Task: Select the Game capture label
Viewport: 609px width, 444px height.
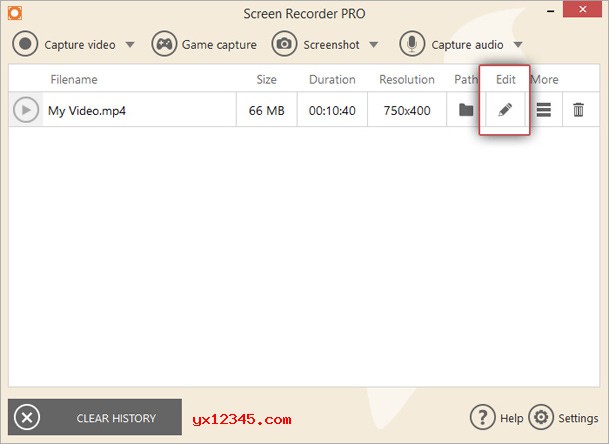Action: click(x=219, y=45)
